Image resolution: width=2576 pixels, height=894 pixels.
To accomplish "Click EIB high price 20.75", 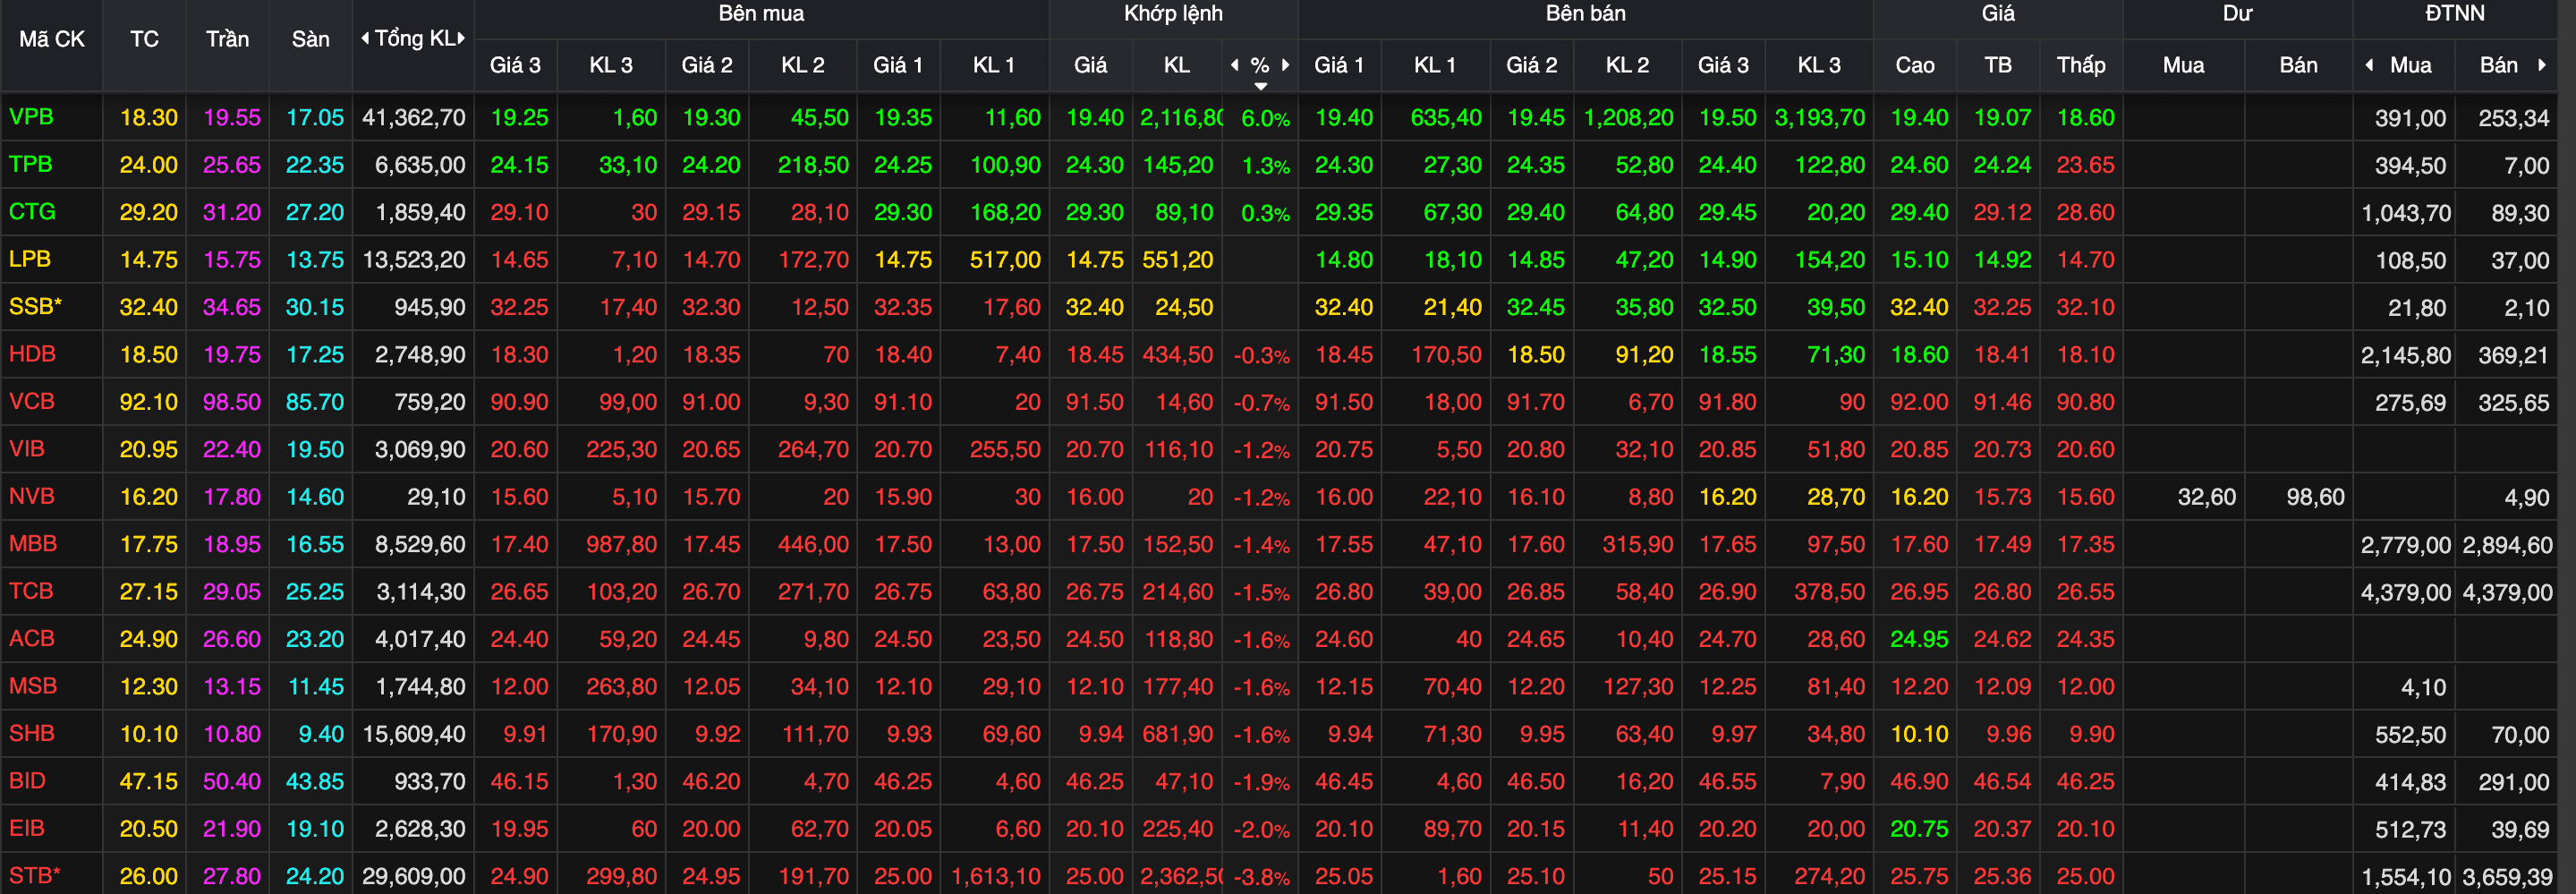I will [1918, 829].
